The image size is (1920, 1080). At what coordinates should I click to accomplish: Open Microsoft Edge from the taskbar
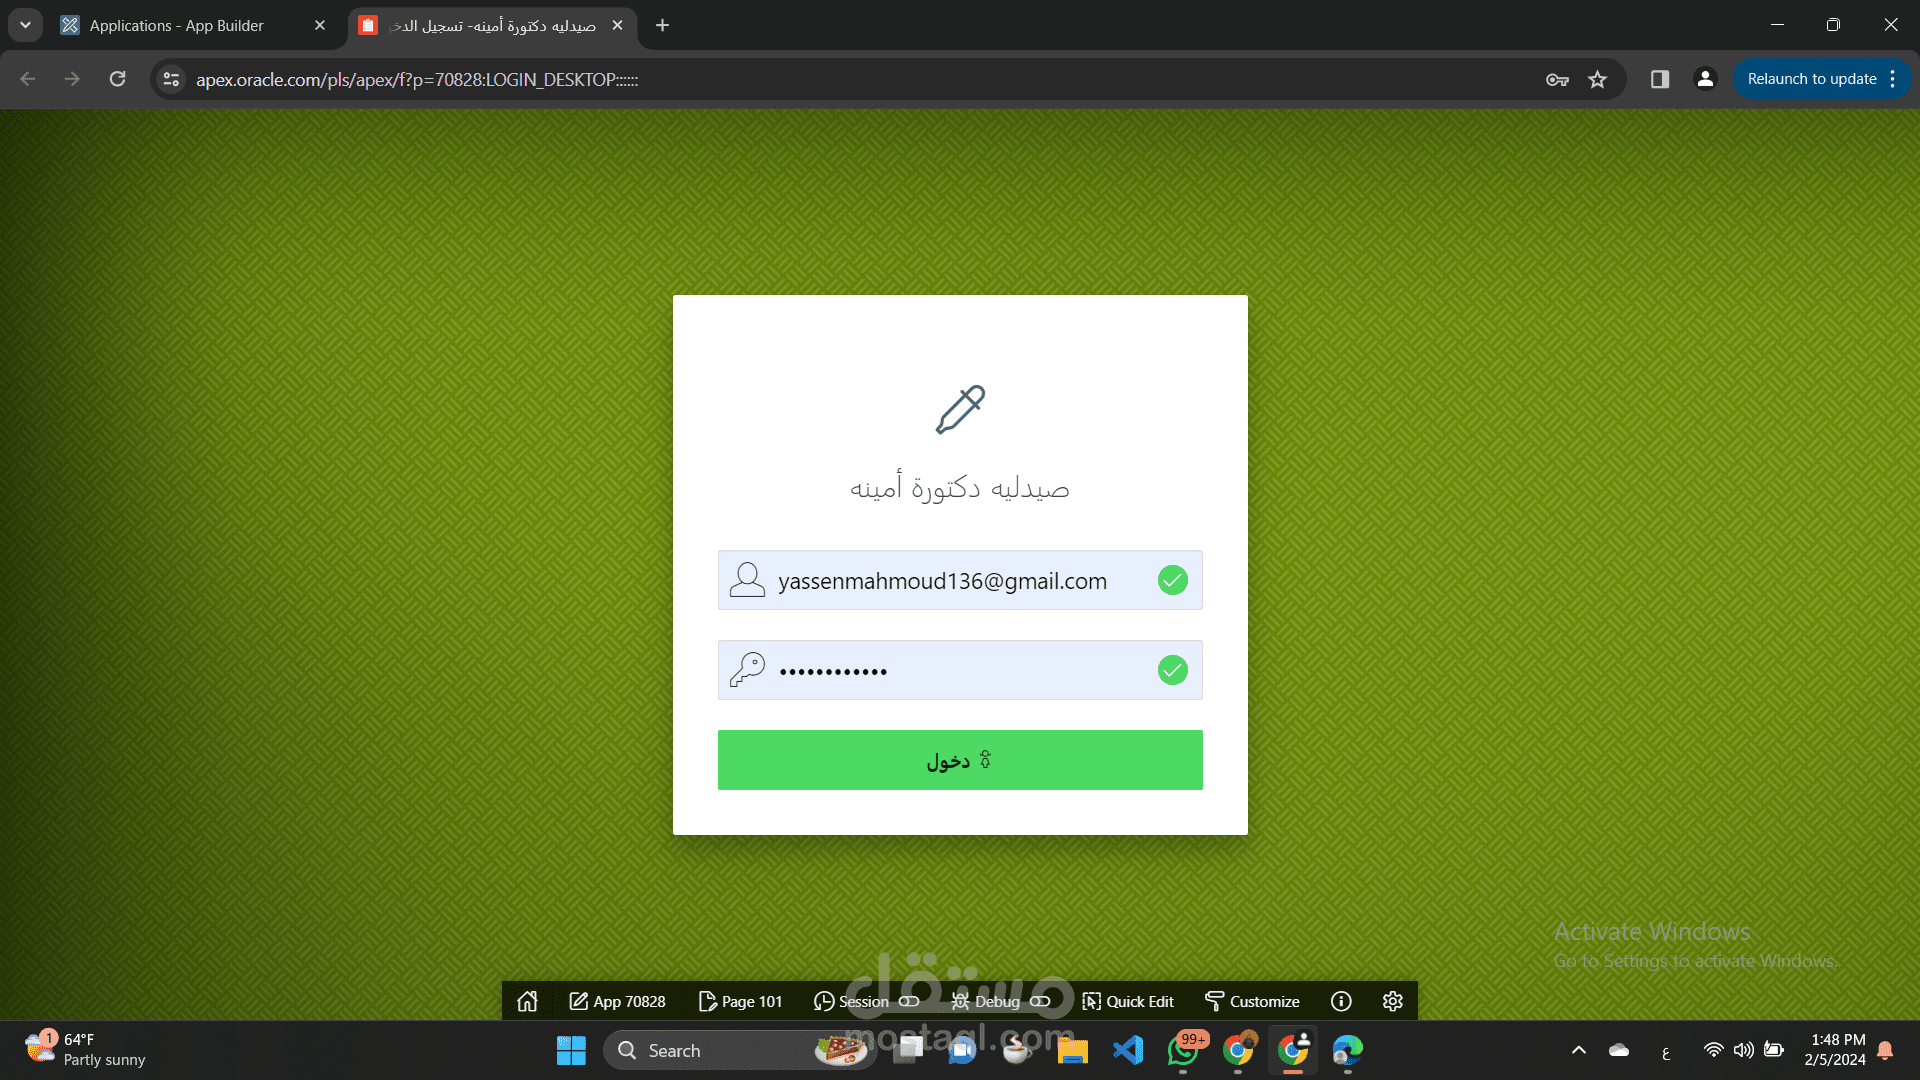coord(1347,1050)
